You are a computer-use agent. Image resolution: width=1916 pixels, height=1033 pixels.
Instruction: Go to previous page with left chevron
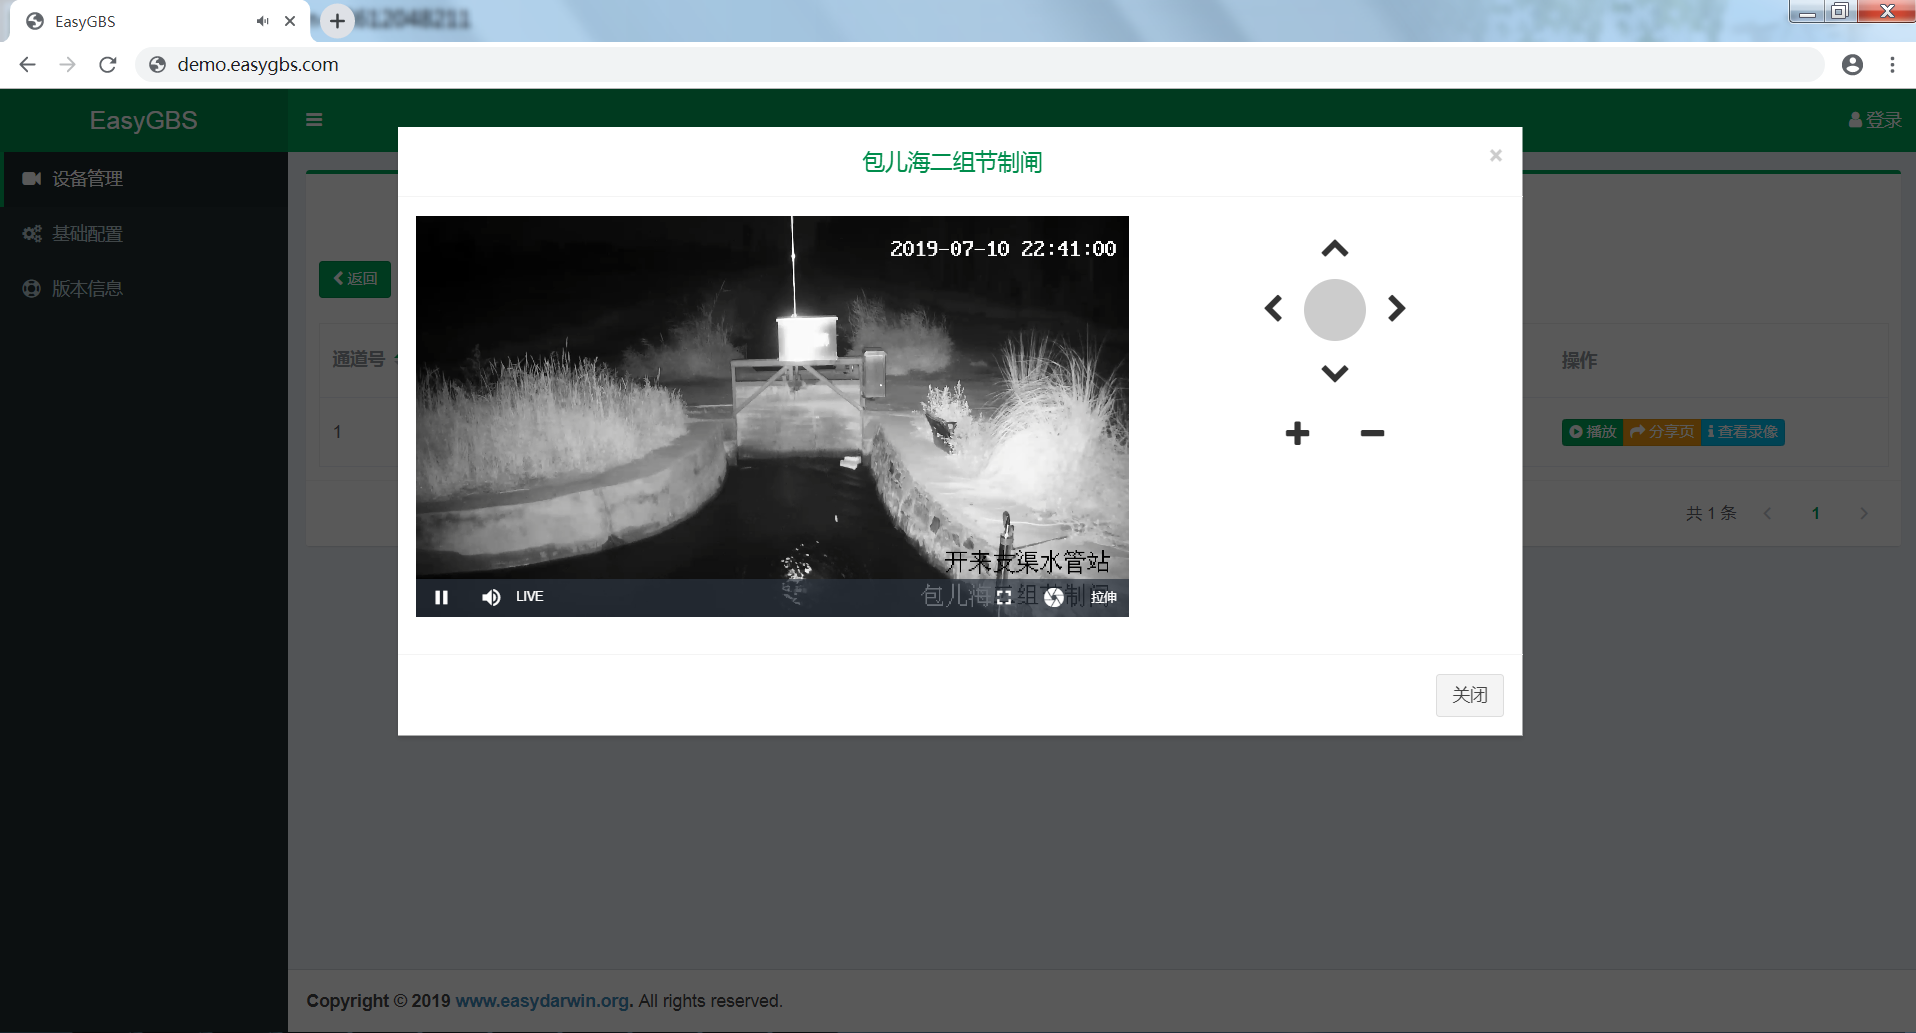(x=1768, y=513)
